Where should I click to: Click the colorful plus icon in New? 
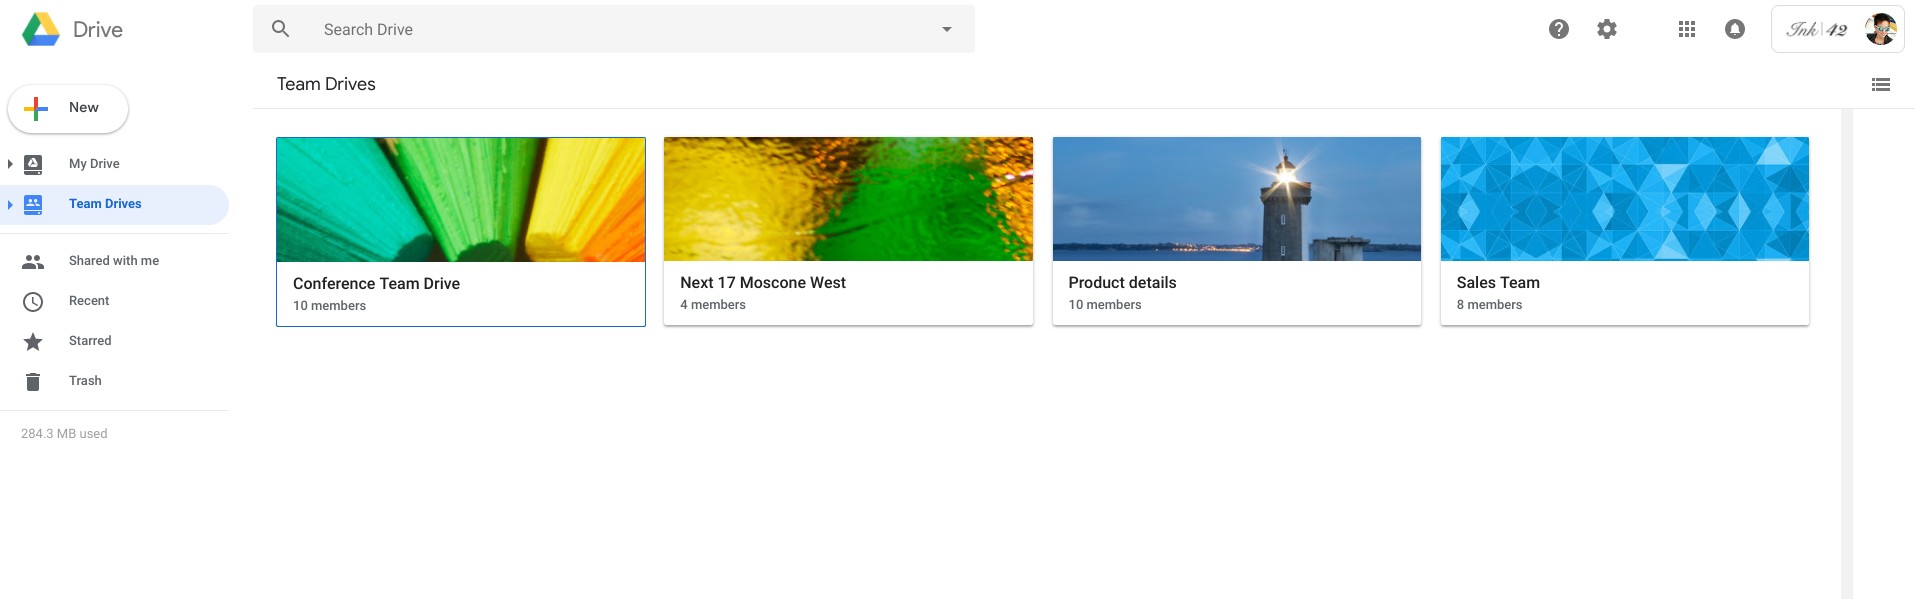[36, 108]
